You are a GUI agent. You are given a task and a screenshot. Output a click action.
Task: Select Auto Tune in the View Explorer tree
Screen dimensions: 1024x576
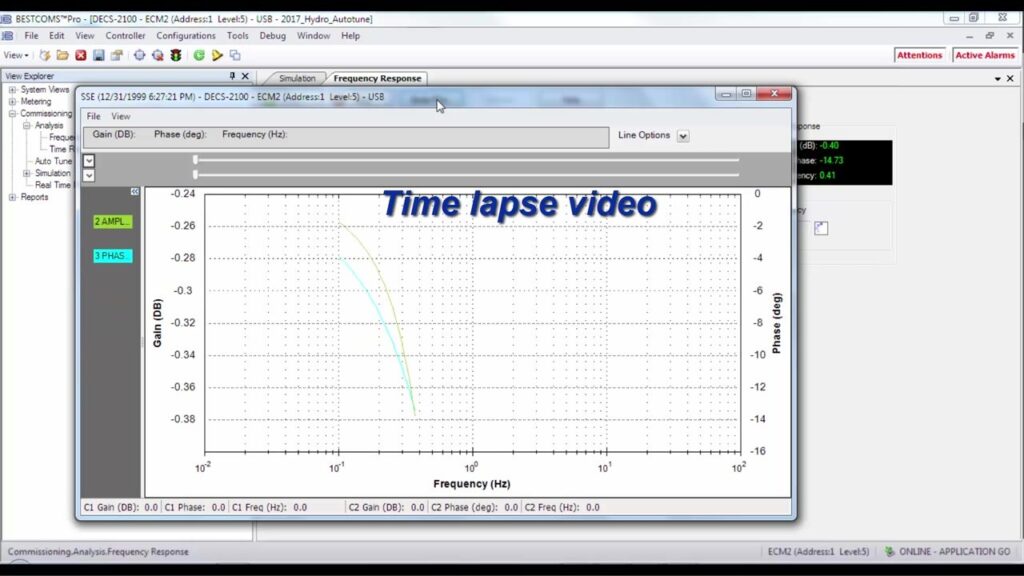(x=53, y=161)
